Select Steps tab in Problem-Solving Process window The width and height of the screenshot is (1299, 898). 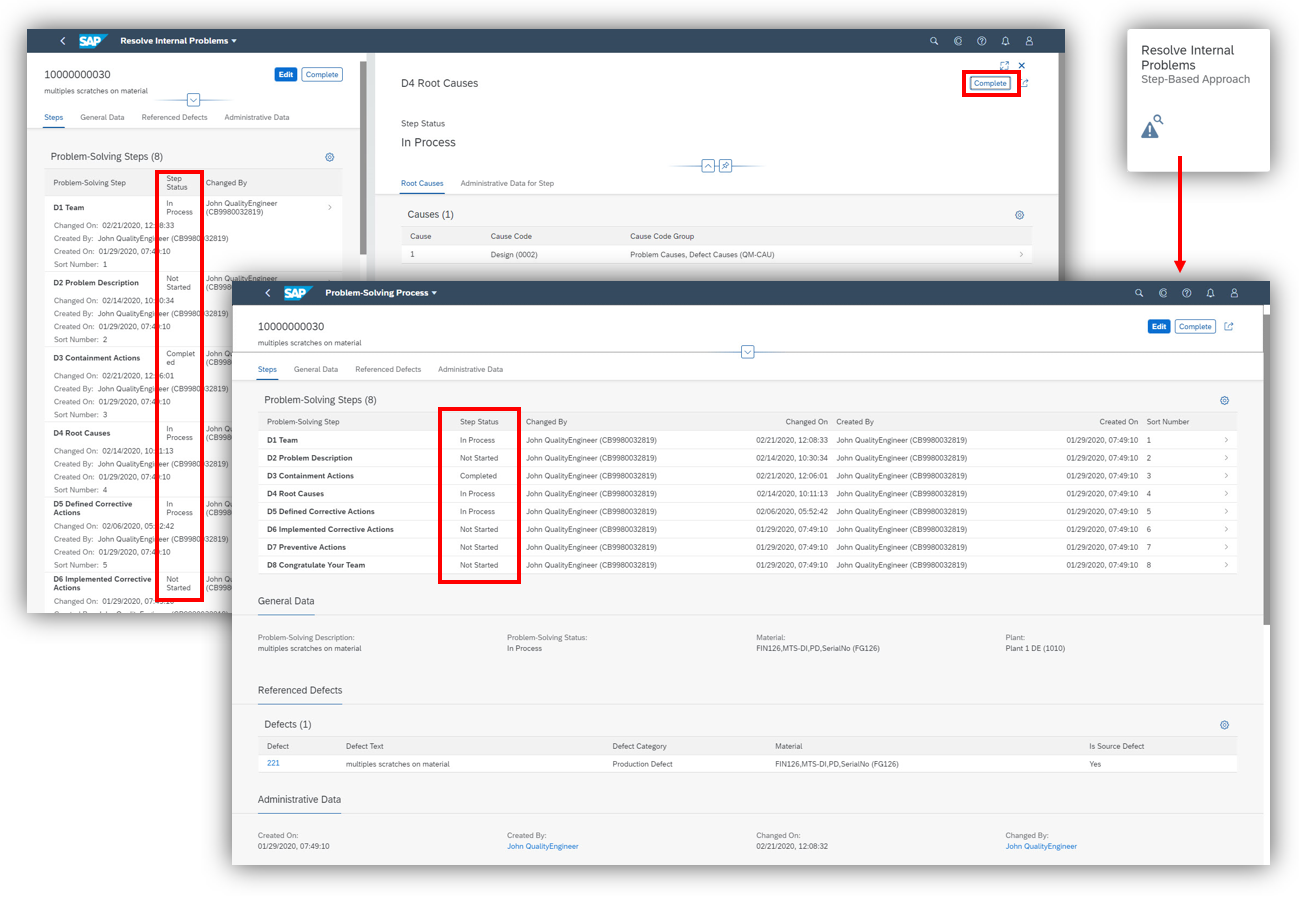tap(267, 370)
